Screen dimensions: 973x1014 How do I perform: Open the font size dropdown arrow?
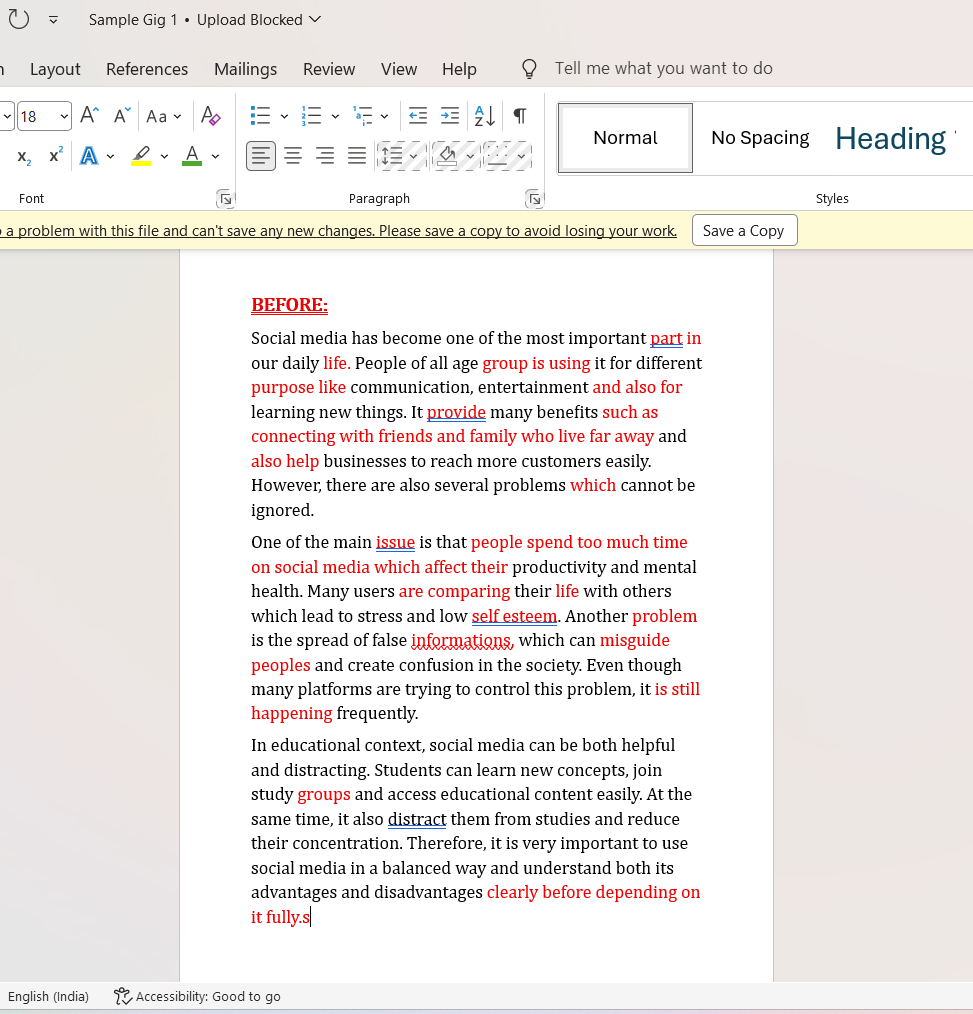(64, 116)
